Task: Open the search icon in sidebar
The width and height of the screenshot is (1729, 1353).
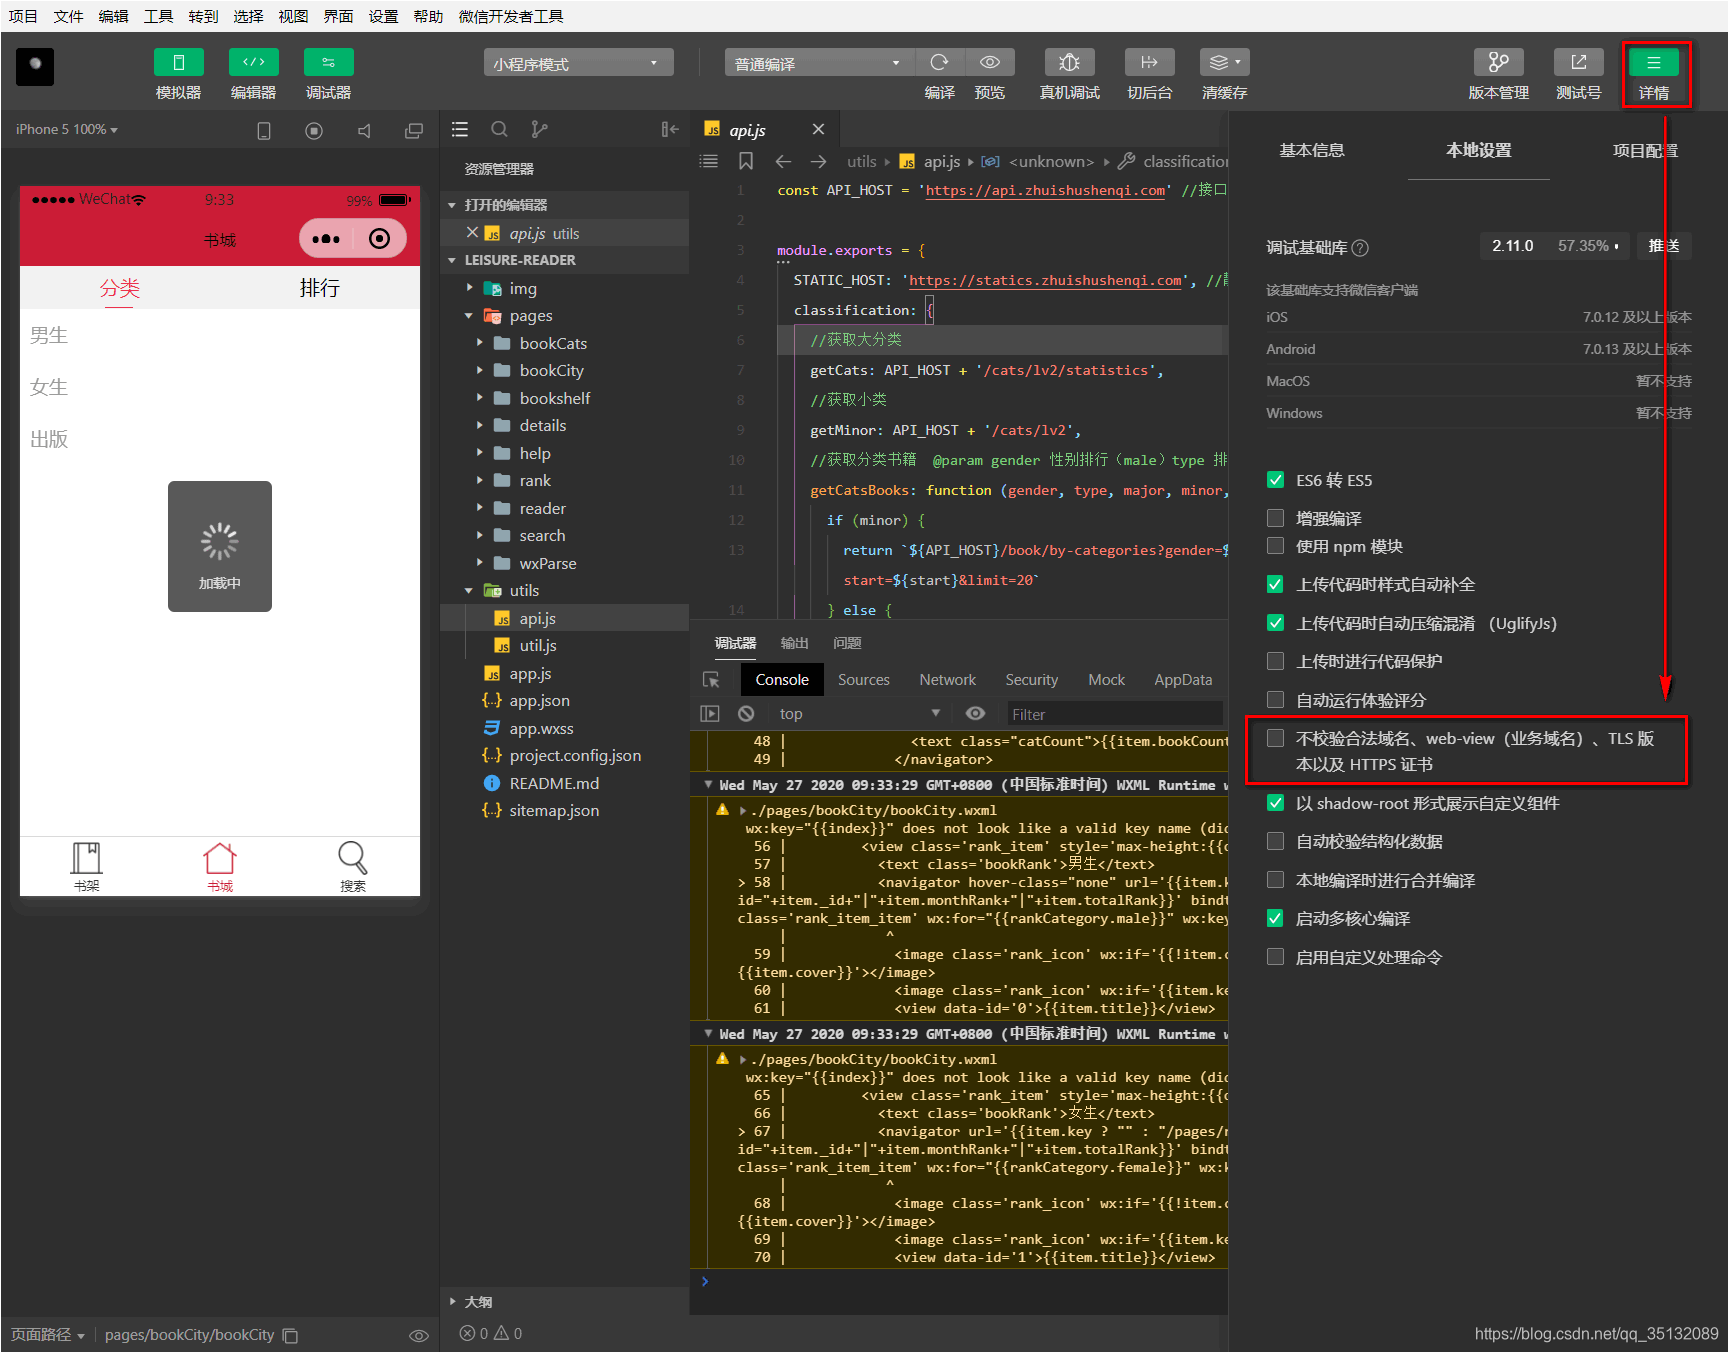Action: (499, 129)
